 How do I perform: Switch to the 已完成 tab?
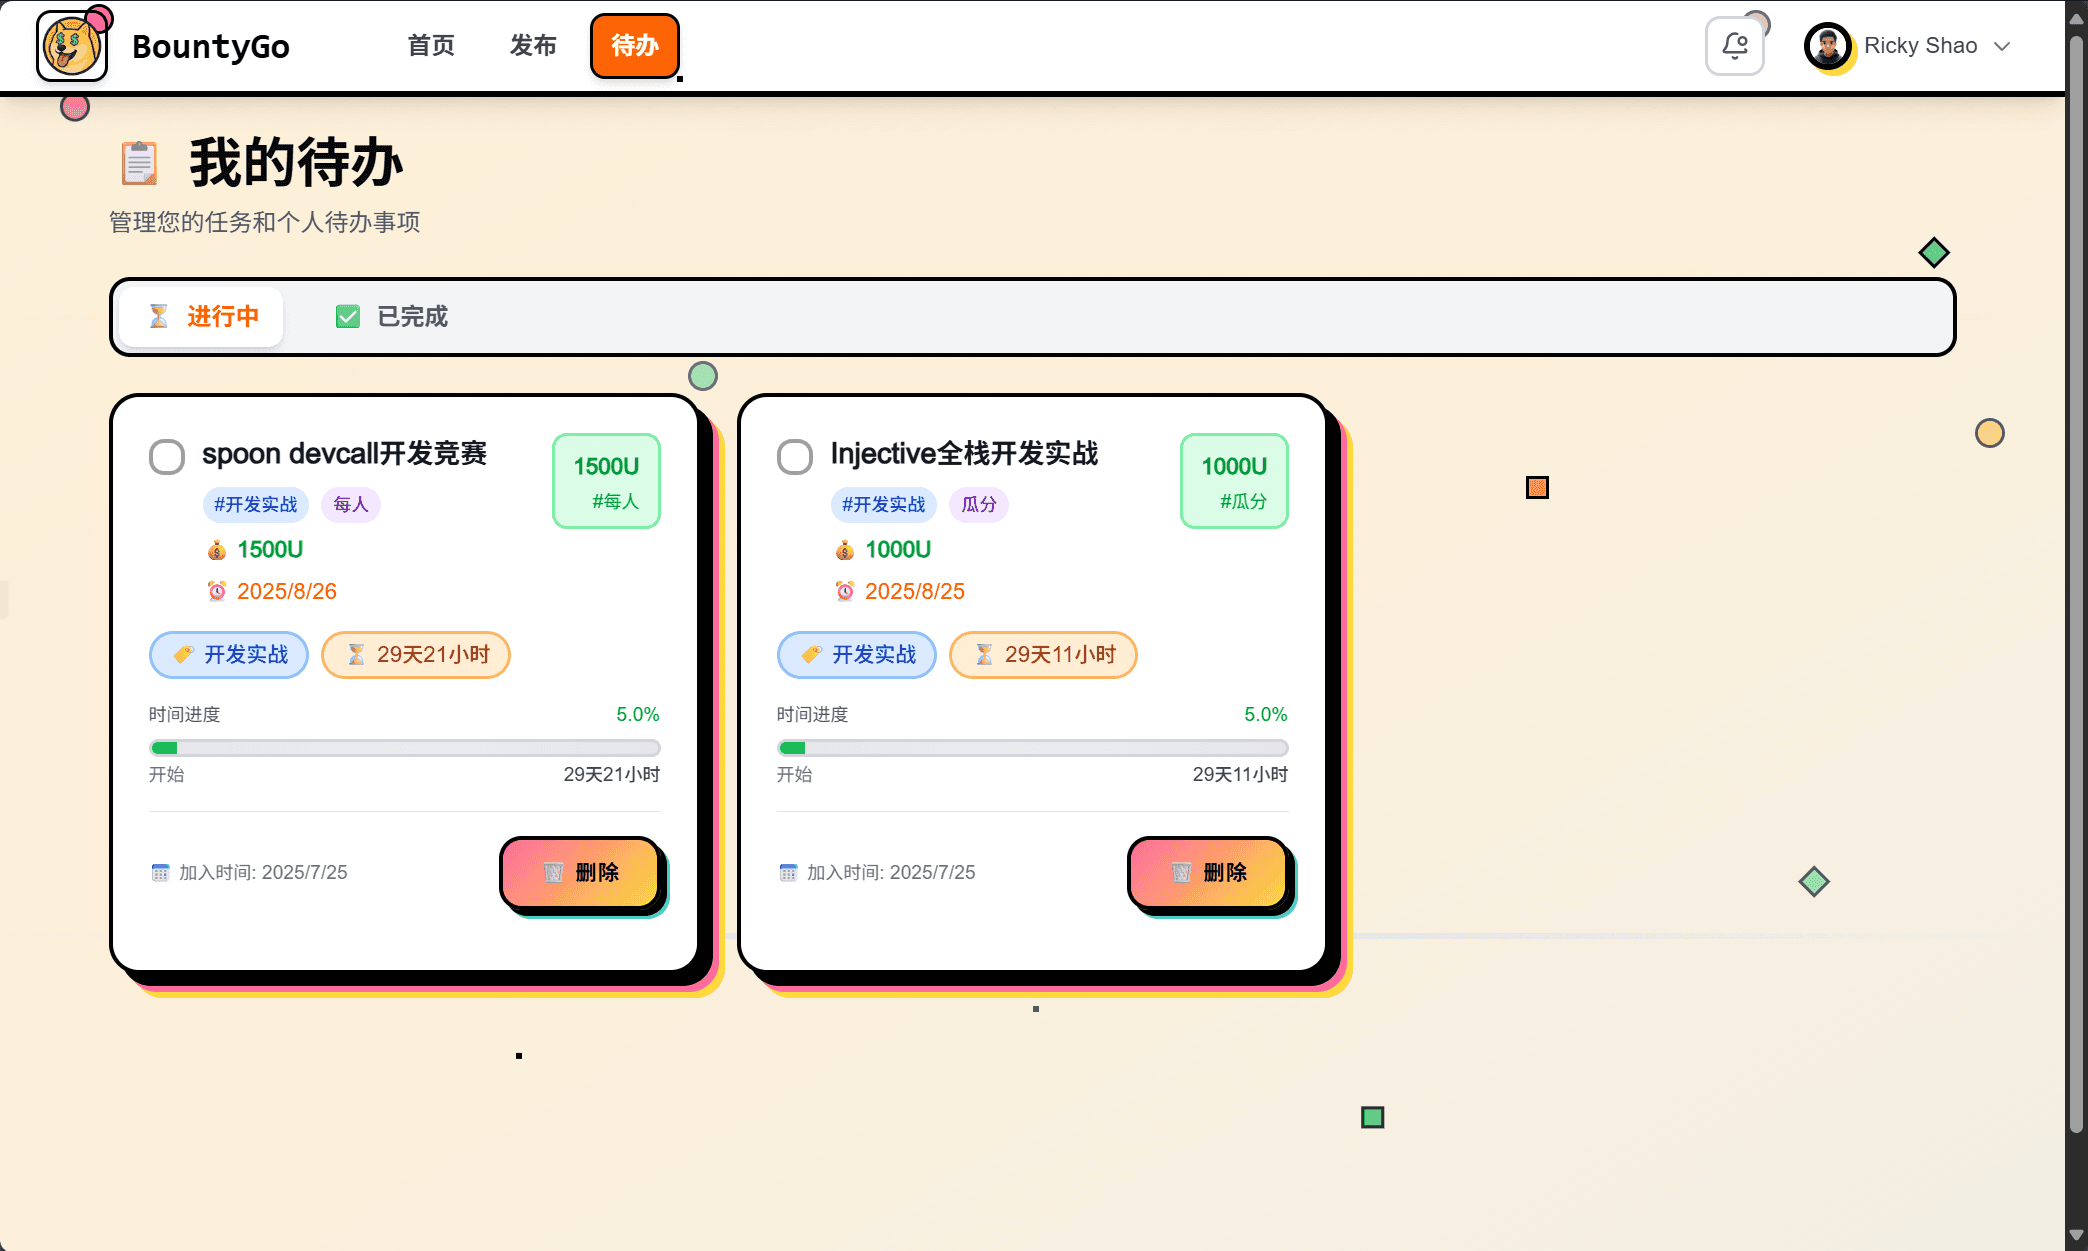click(392, 317)
